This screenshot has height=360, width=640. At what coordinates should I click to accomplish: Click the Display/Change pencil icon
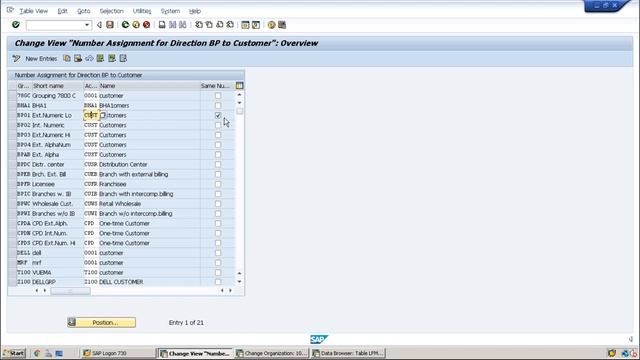coord(16,58)
